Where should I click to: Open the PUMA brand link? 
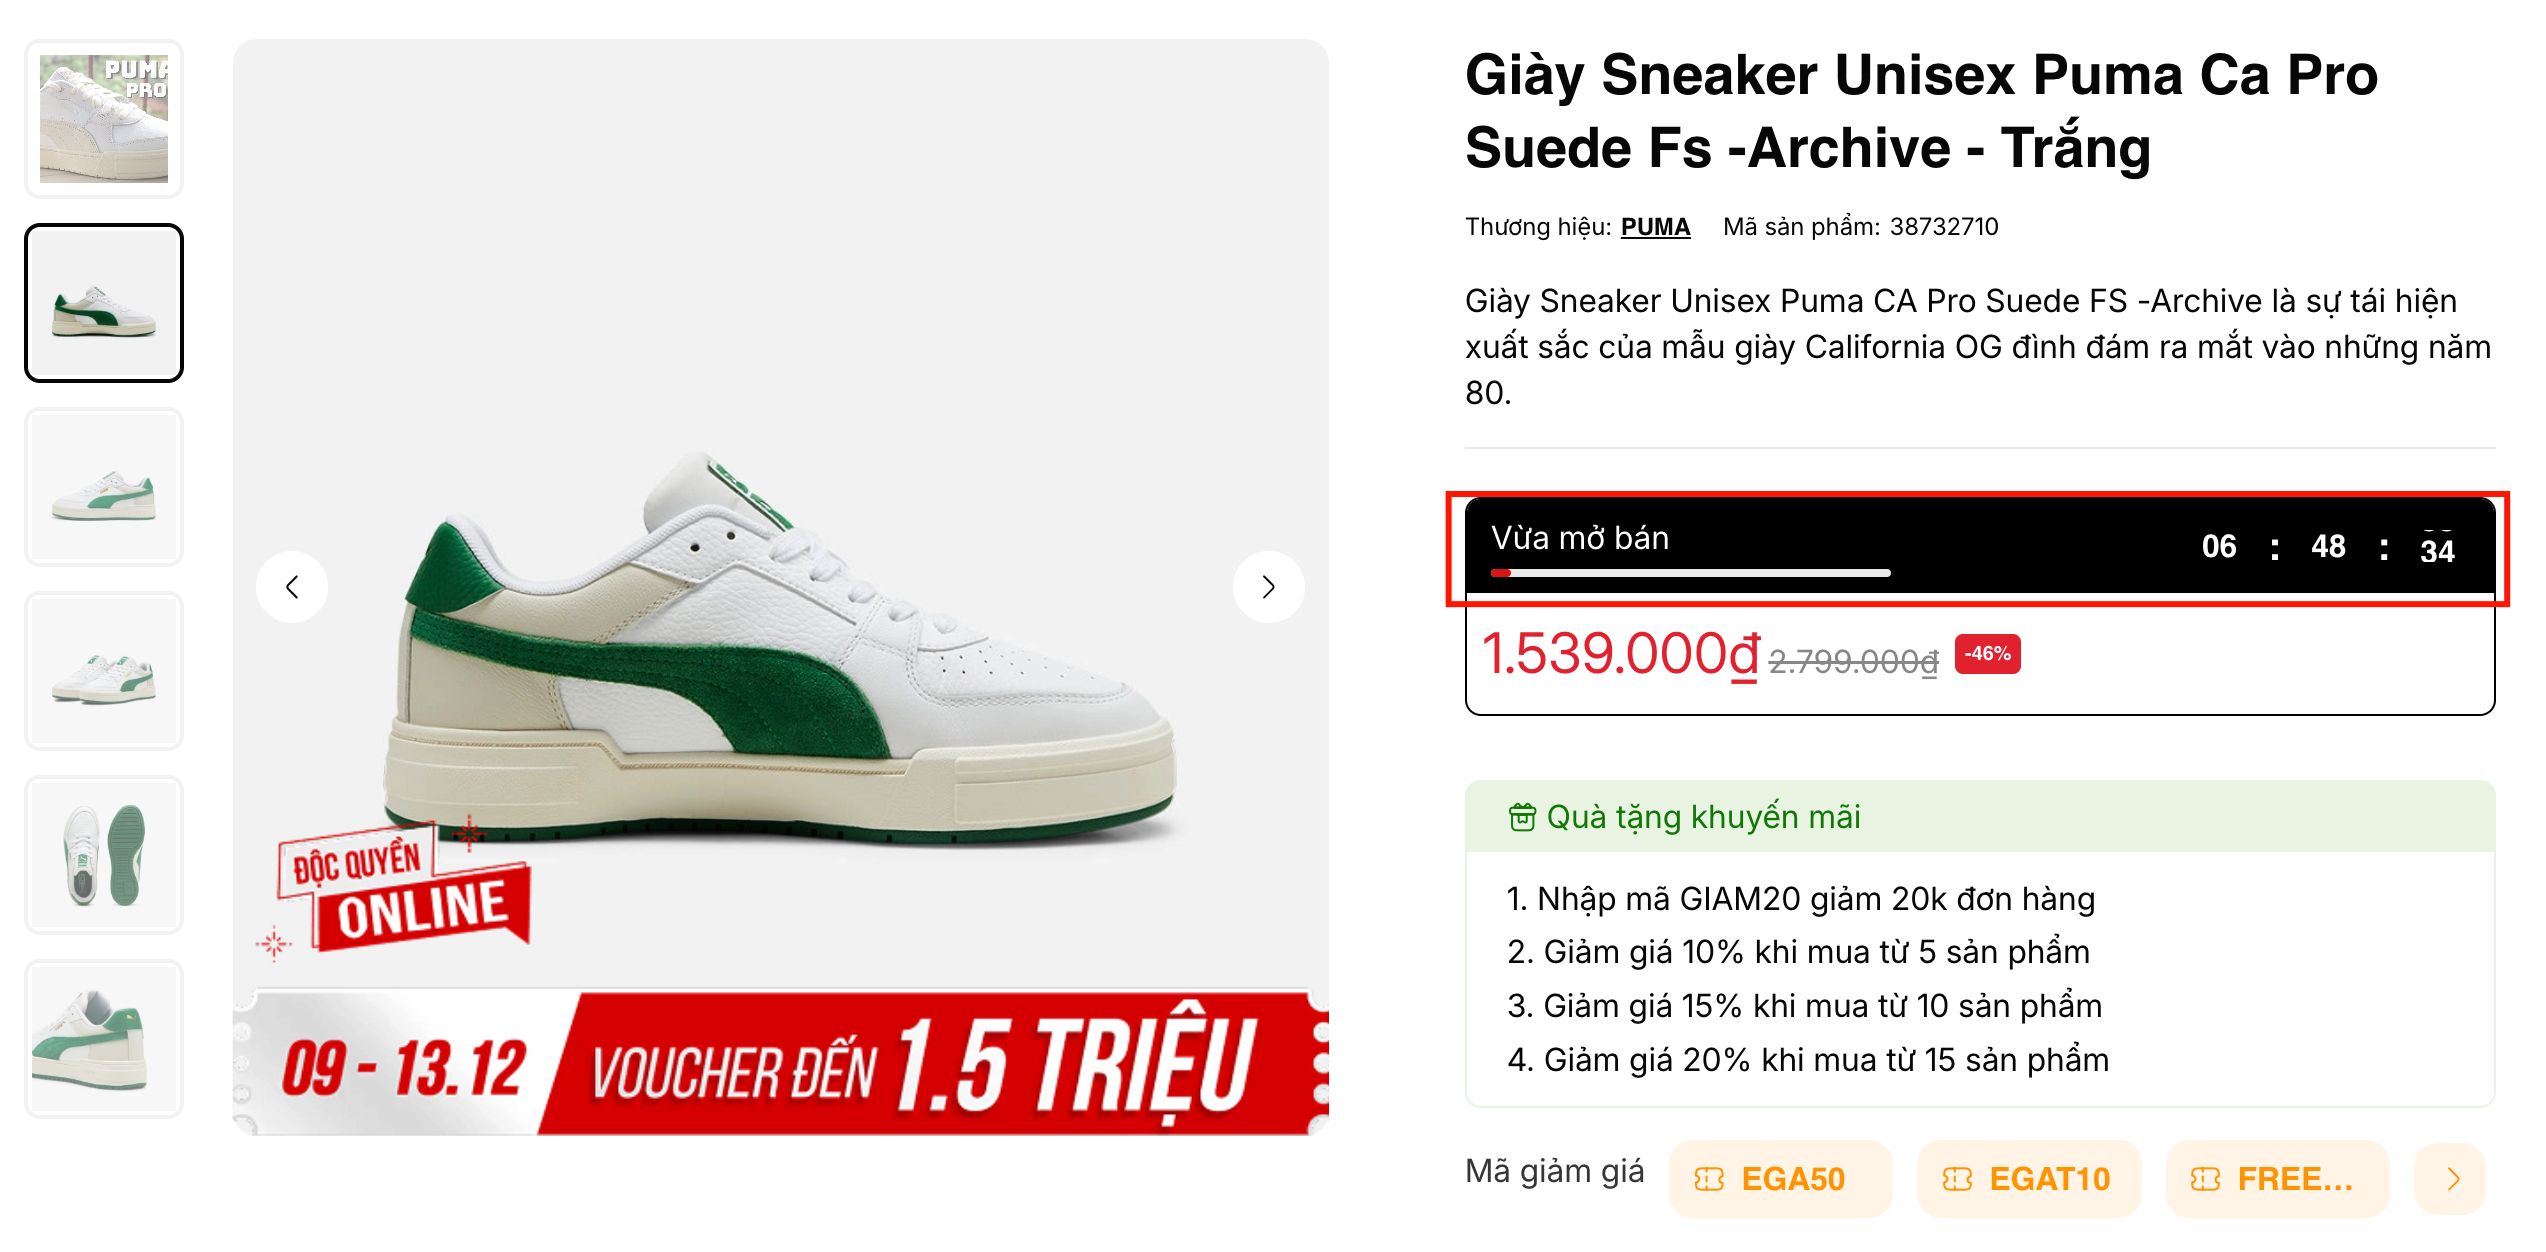point(1655,227)
